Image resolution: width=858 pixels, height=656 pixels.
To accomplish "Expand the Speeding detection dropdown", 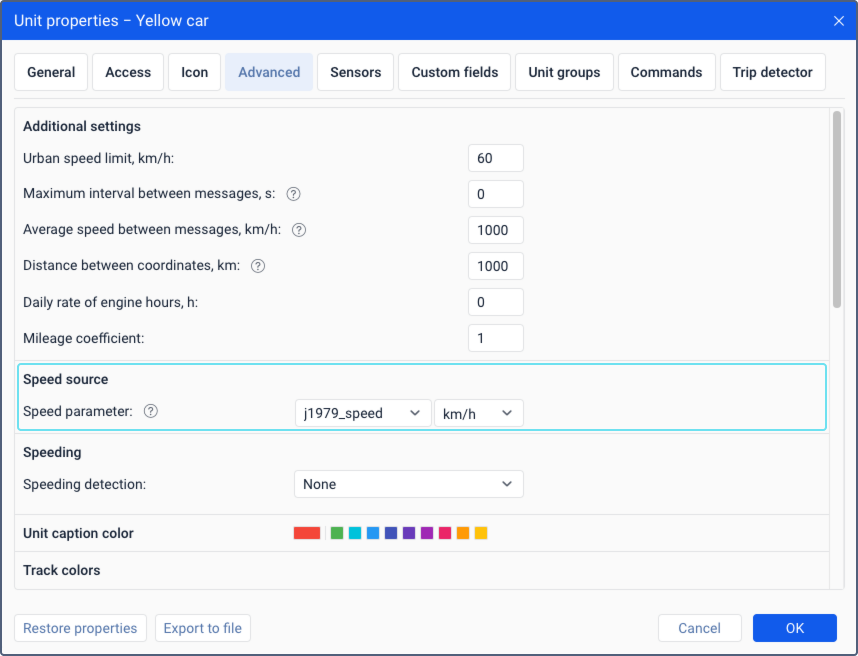I will click(408, 484).
